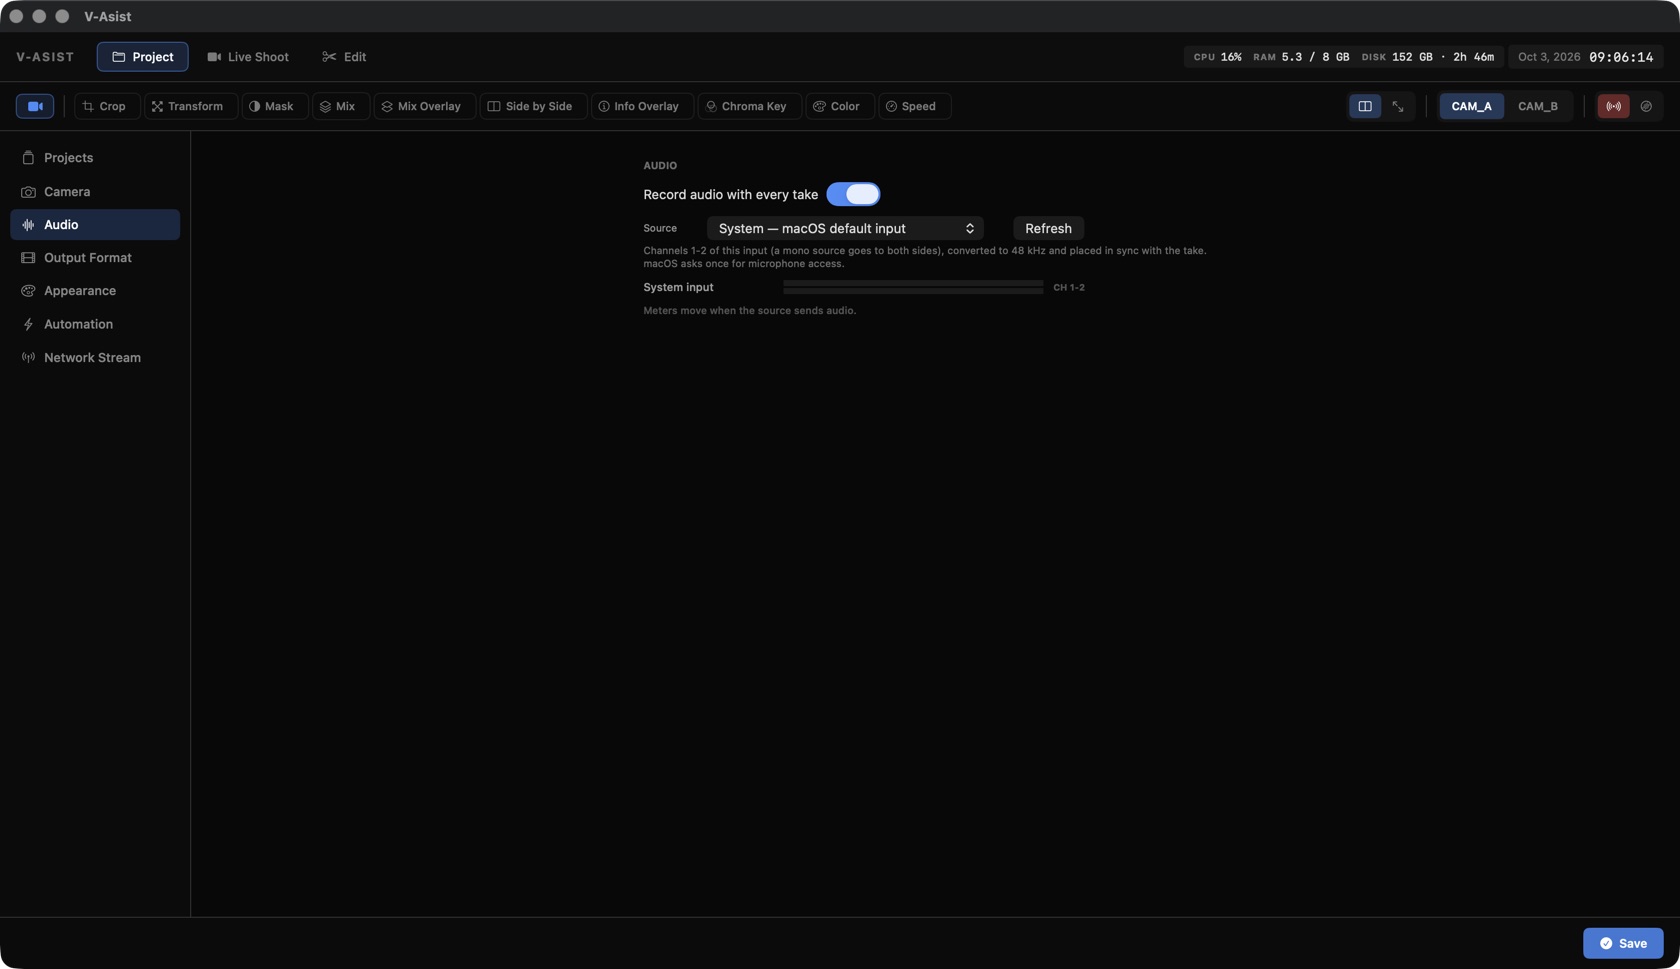The width and height of the screenshot is (1680, 969).
Task: Click the Refresh button
Action: 1048,228
